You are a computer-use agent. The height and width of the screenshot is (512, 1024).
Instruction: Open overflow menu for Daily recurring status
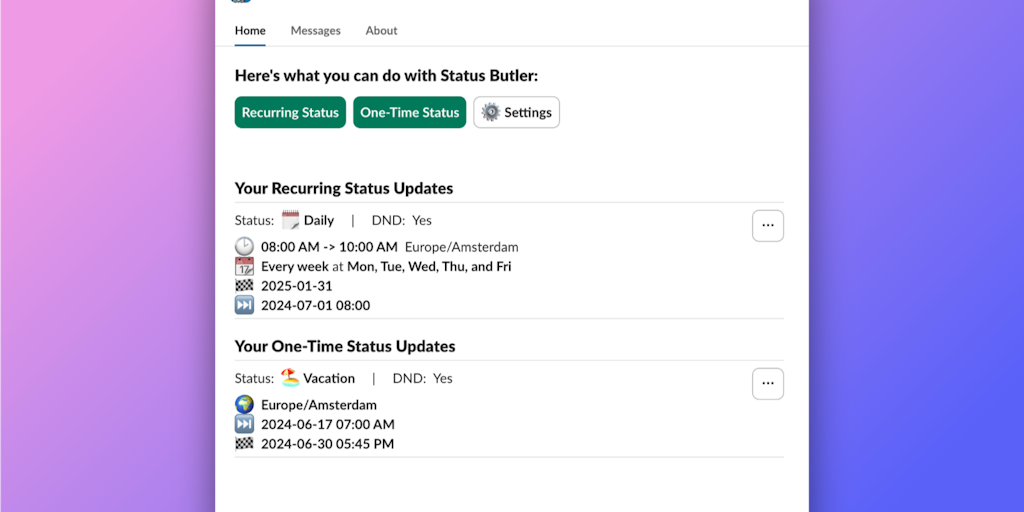tap(767, 226)
